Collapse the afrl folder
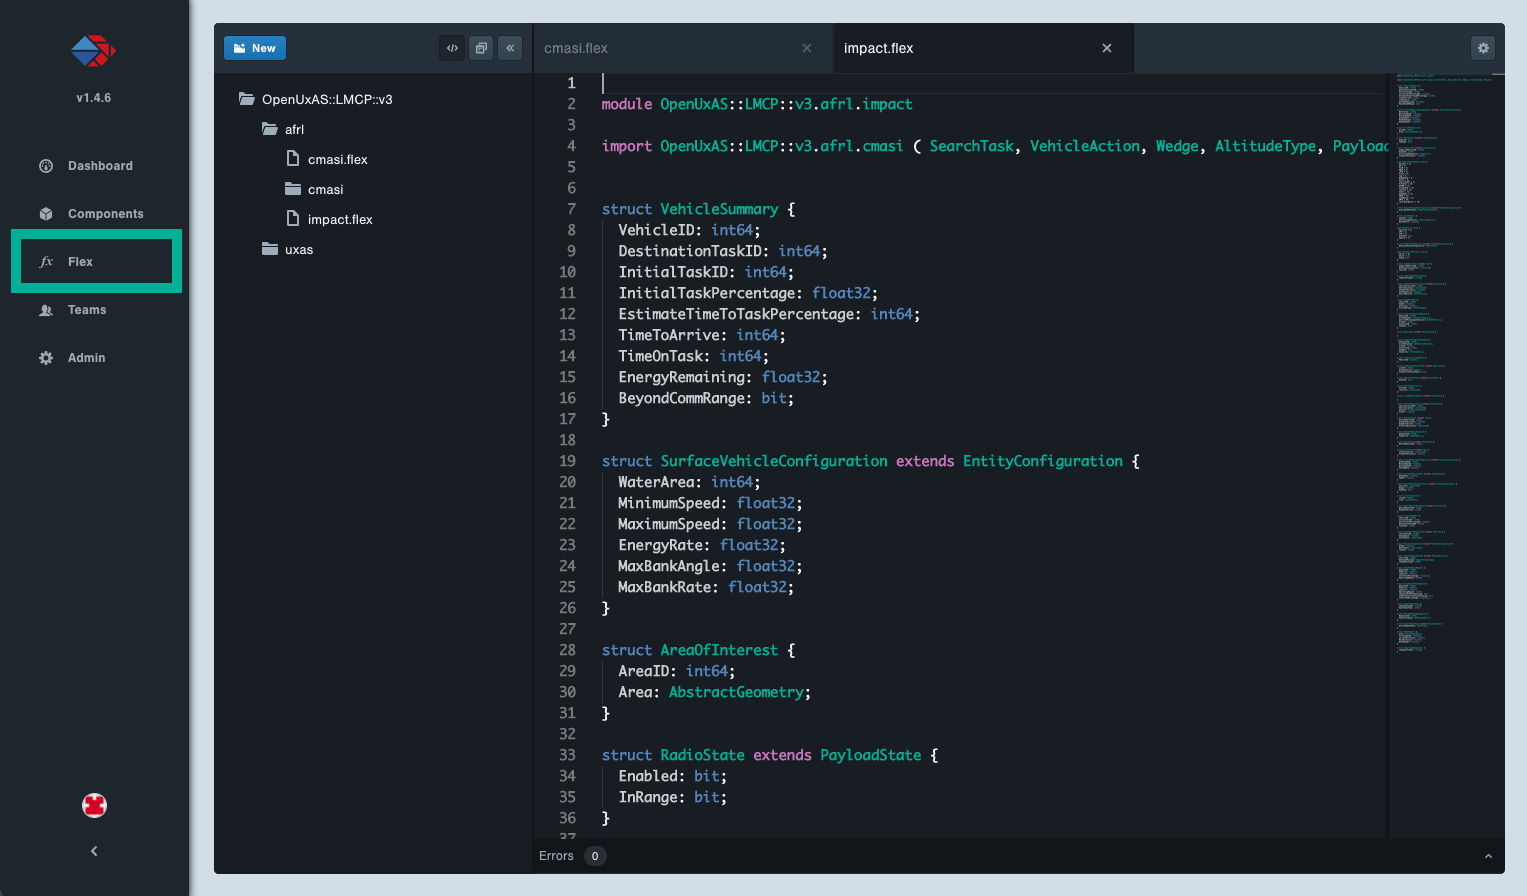The width and height of the screenshot is (1527, 896). pos(293,129)
